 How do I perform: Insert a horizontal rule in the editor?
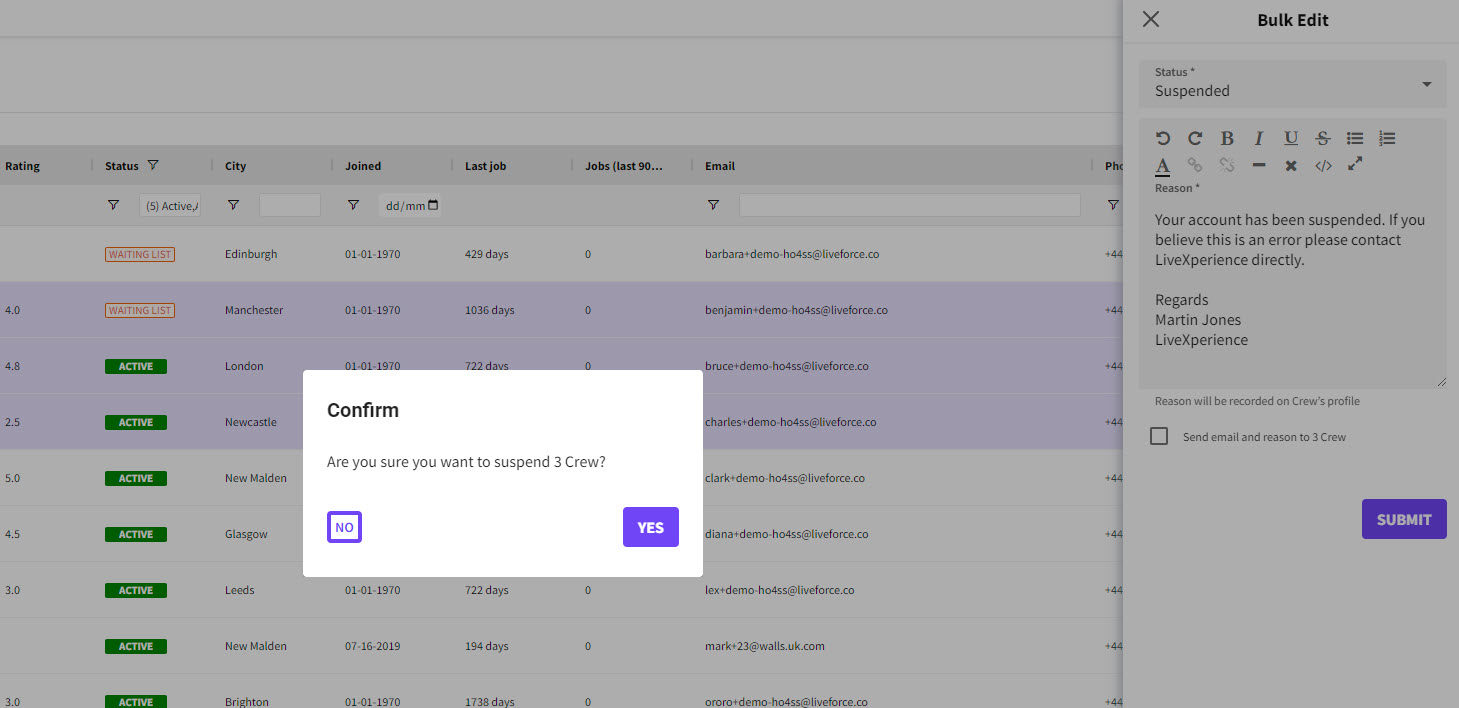[x=1259, y=165]
